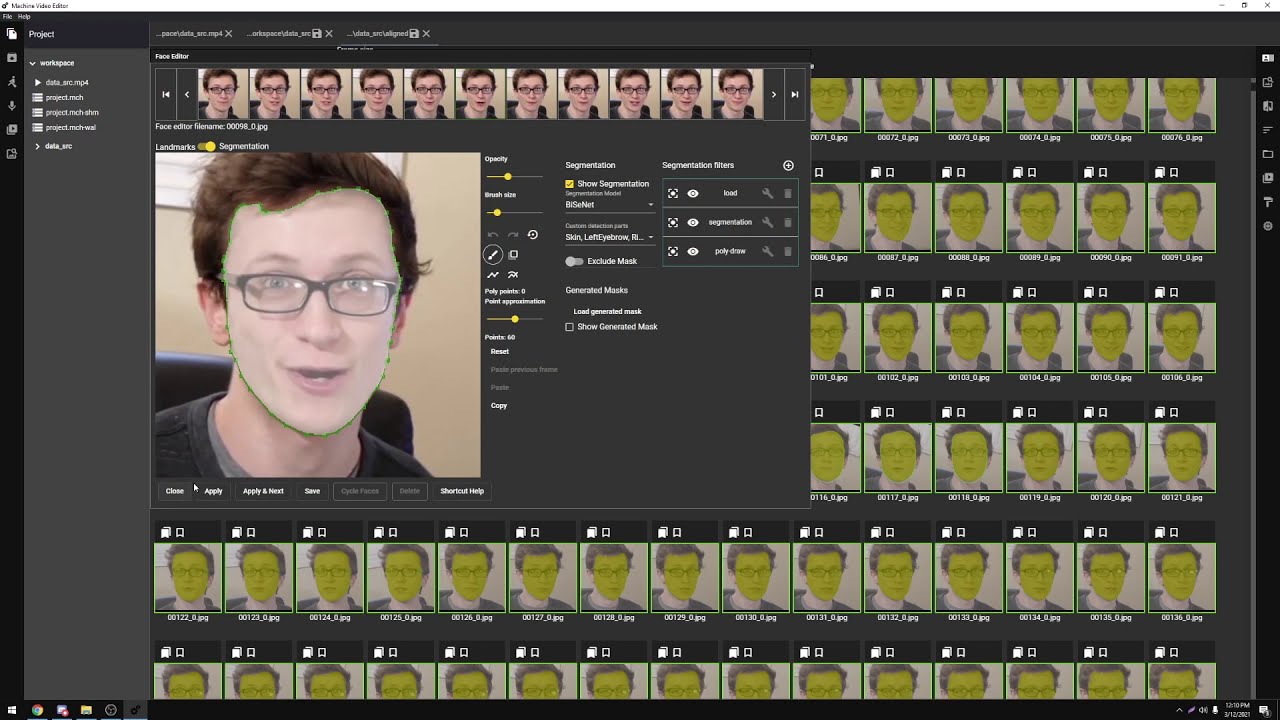
Task: Jump to the first face frame
Action: click(166, 94)
